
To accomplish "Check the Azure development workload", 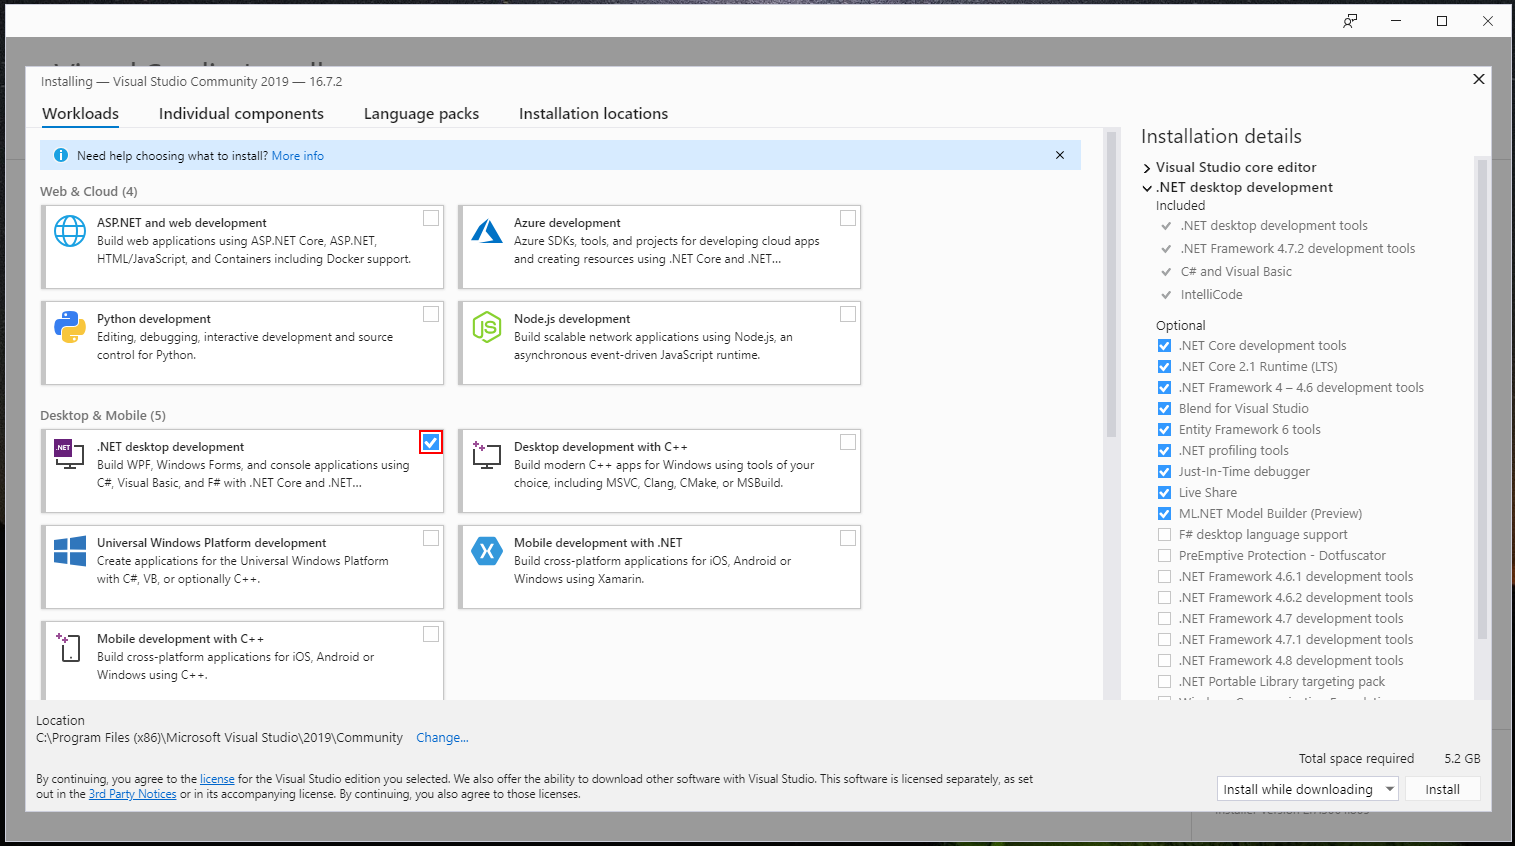I will pyautogui.click(x=848, y=218).
